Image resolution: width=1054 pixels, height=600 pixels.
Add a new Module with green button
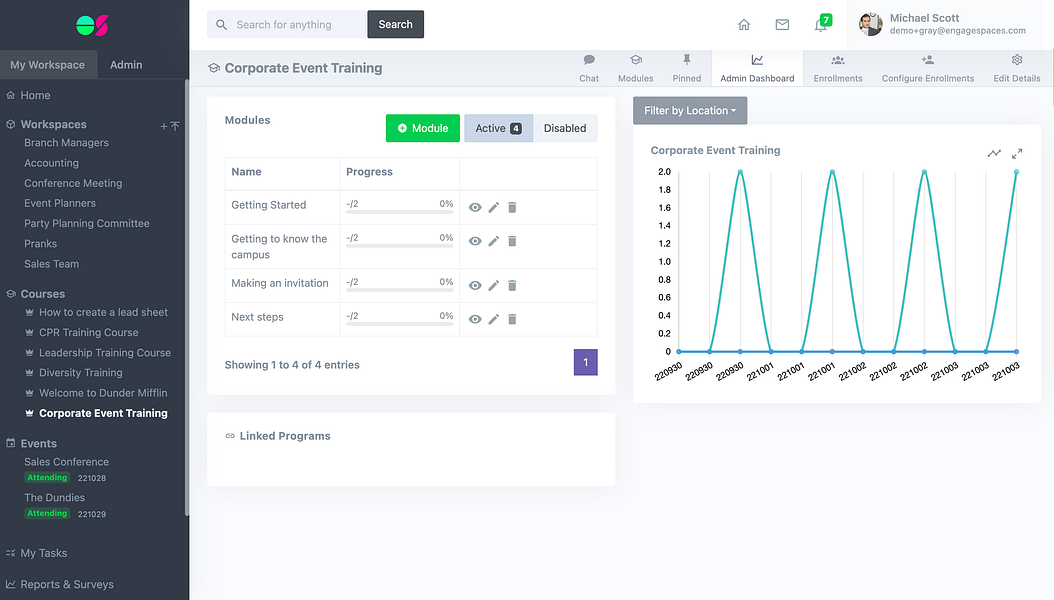tap(423, 128)
